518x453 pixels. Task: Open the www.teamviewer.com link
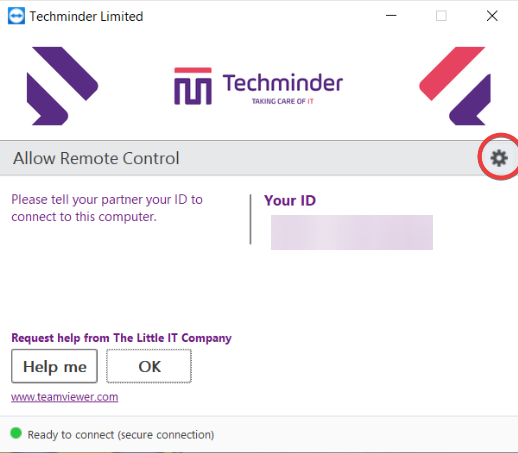point(64,397)
